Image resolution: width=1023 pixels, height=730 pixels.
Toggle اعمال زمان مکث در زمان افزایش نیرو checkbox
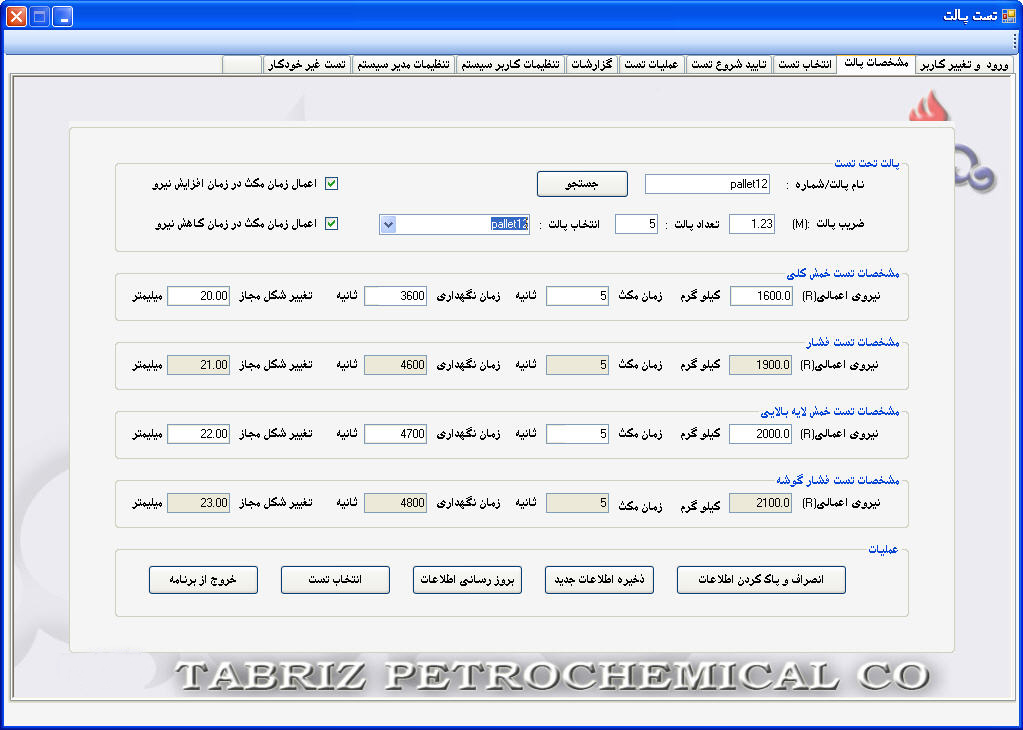[332, 184]
